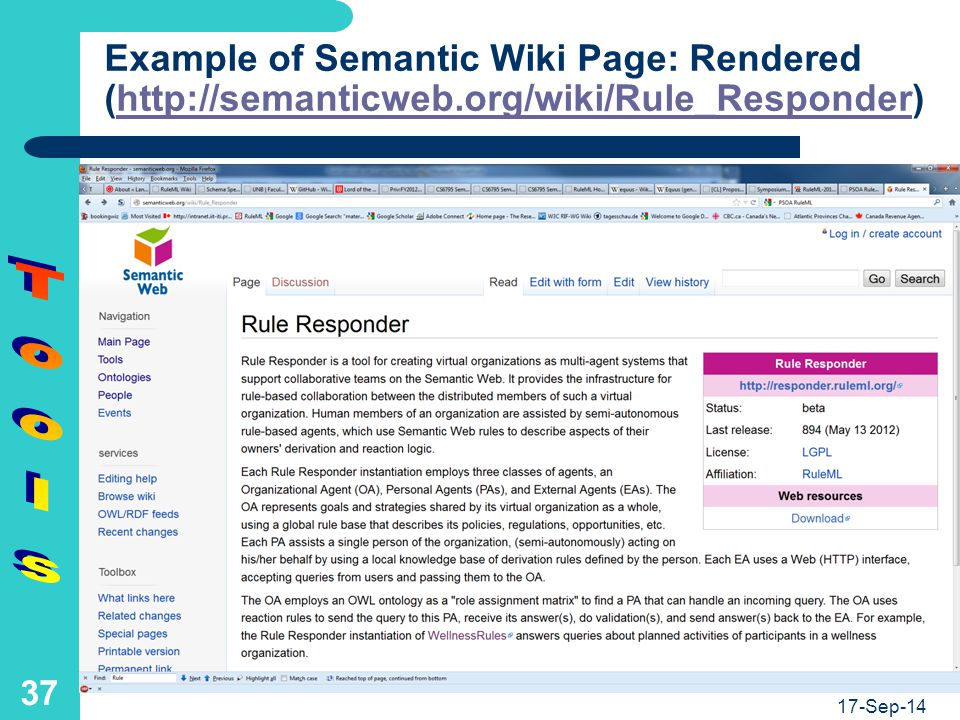Open What links here link
This screenshot has width=960, height=720.
[x=136, y=598]
